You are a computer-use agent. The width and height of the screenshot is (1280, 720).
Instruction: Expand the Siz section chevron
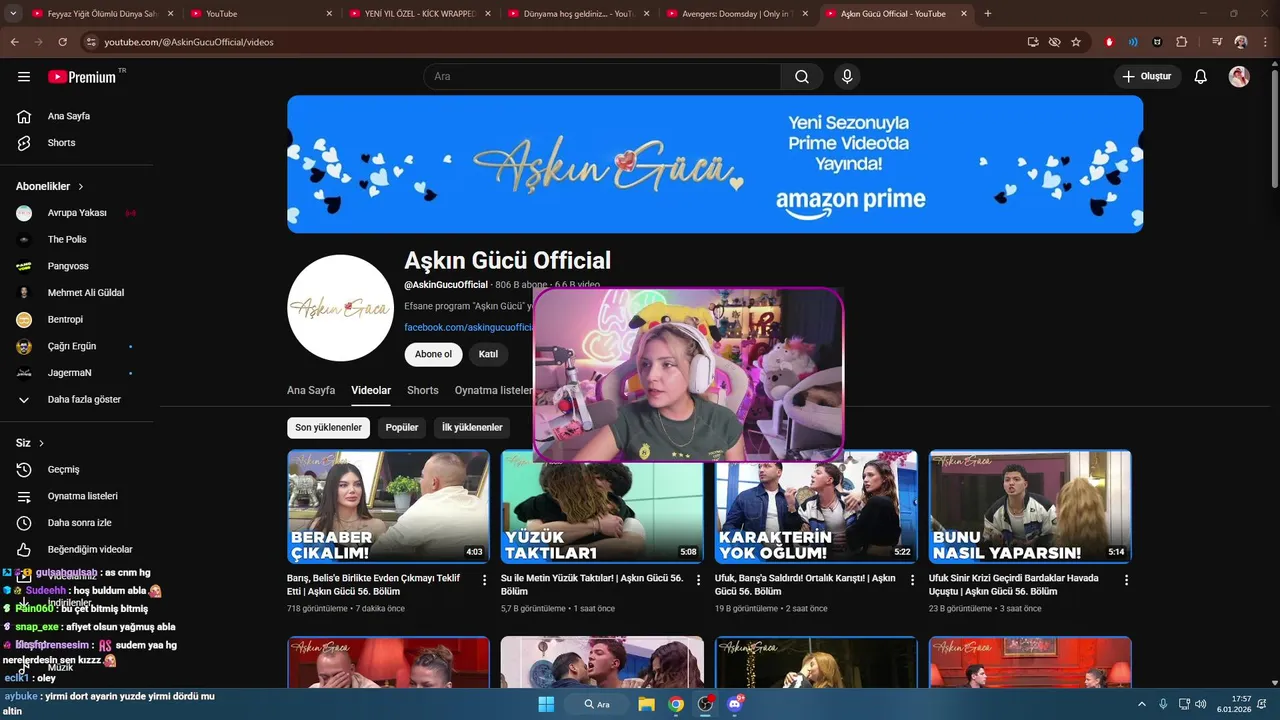click(41, 443)
